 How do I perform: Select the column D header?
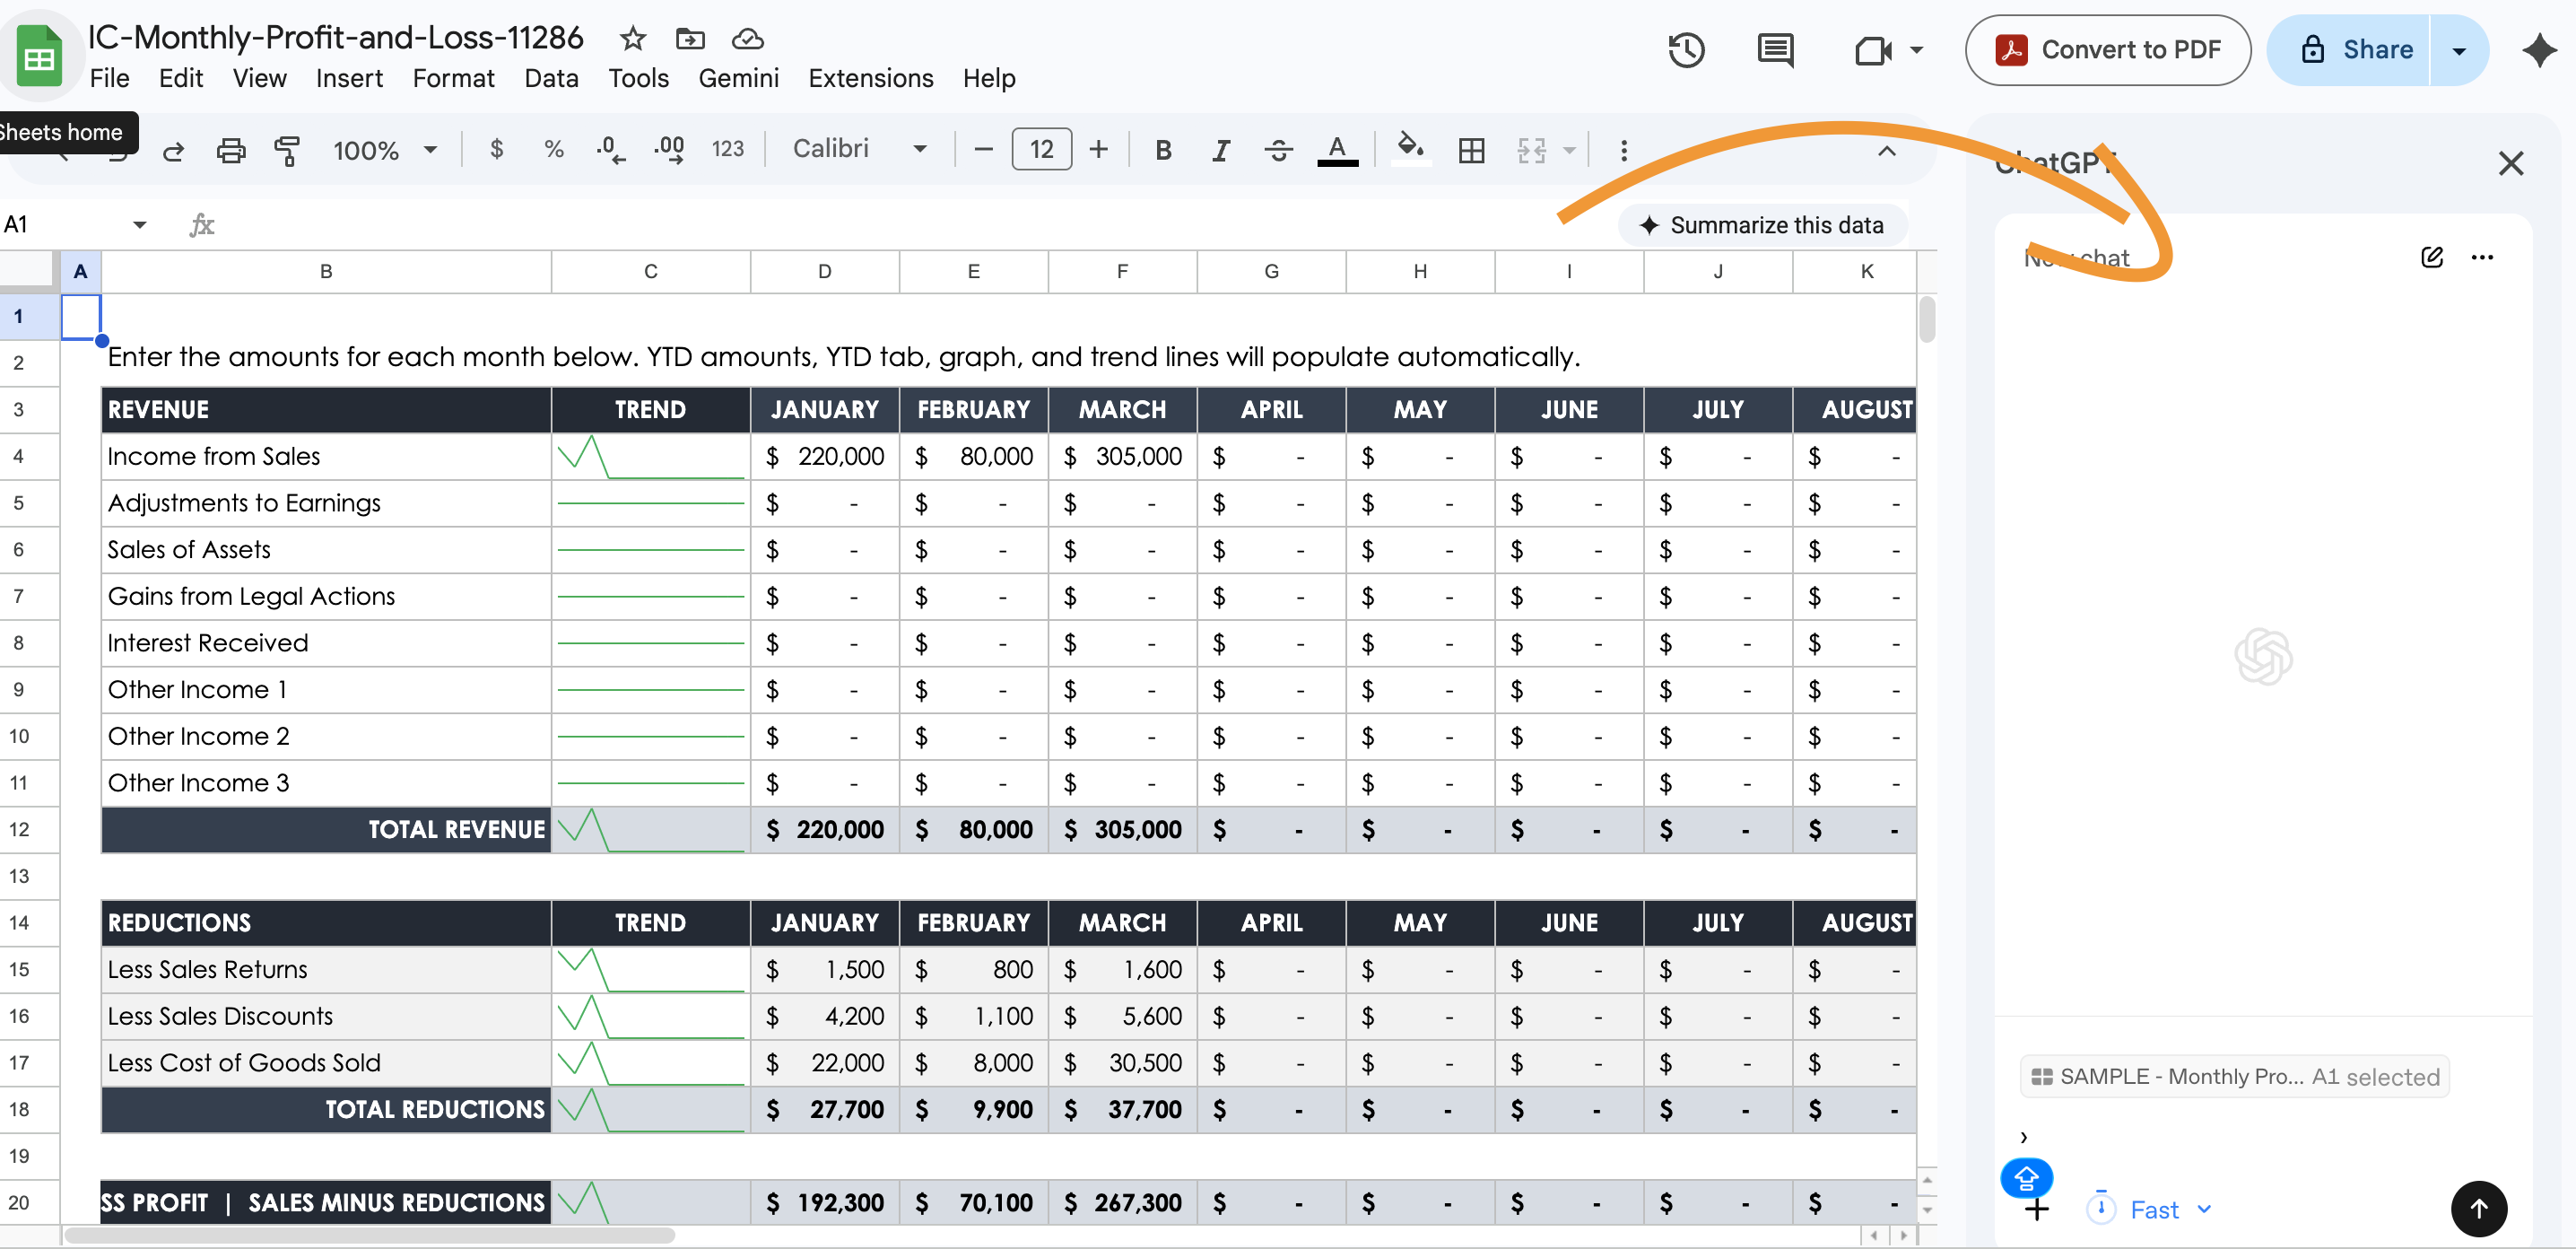(824, 271)
